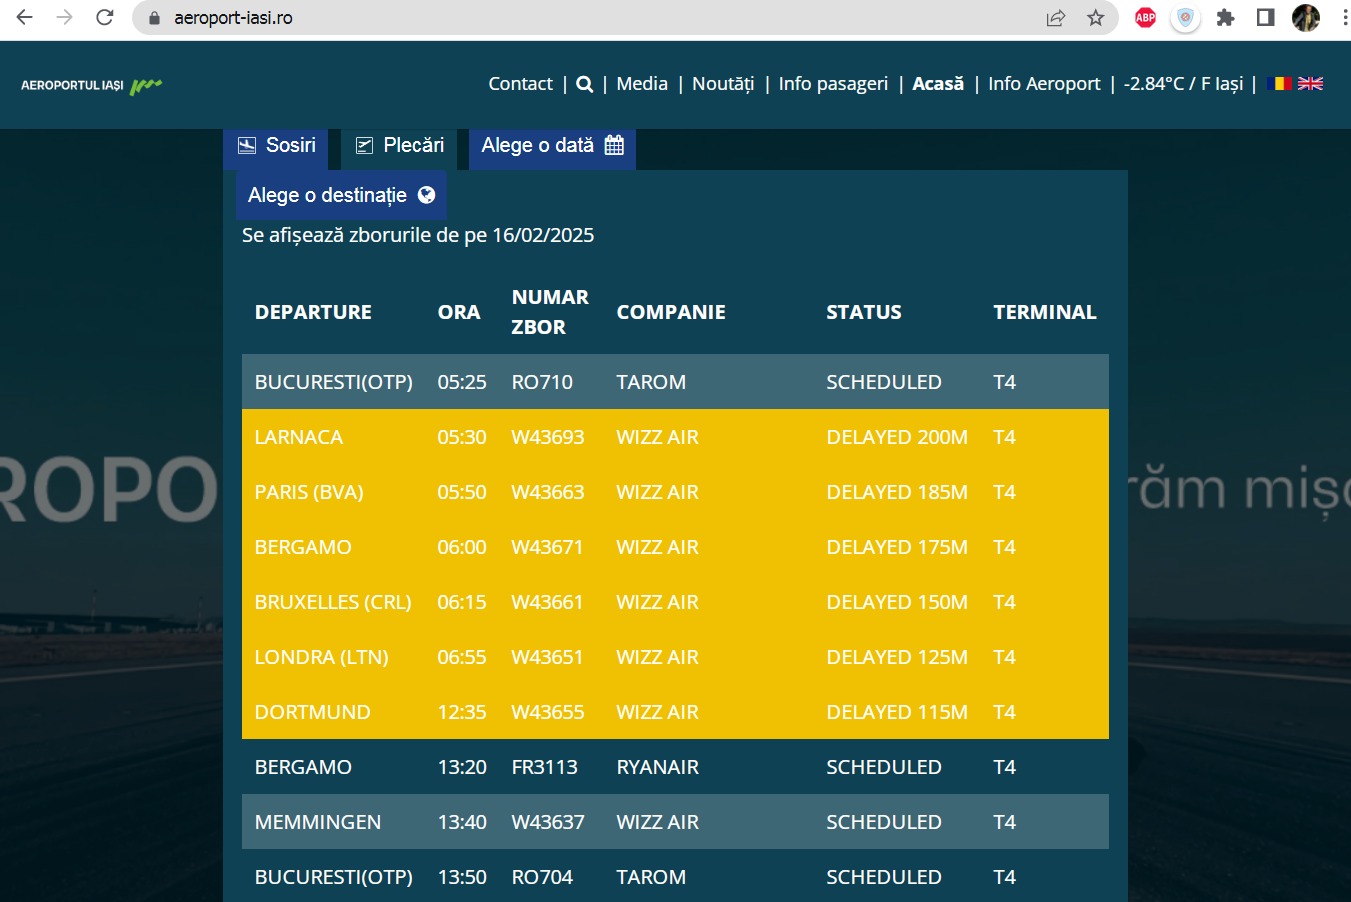This screenshot has height=902, width=1351.
Task: Click the STATUS column header
Action: pos(864,312)
